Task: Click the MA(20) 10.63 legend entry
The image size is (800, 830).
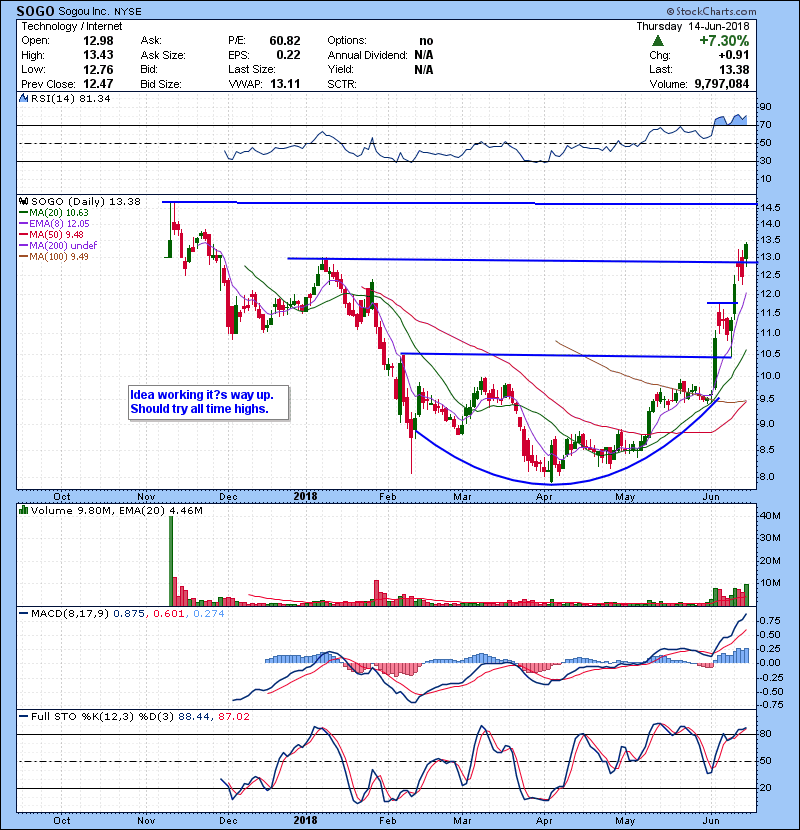Action: [54, 213]
